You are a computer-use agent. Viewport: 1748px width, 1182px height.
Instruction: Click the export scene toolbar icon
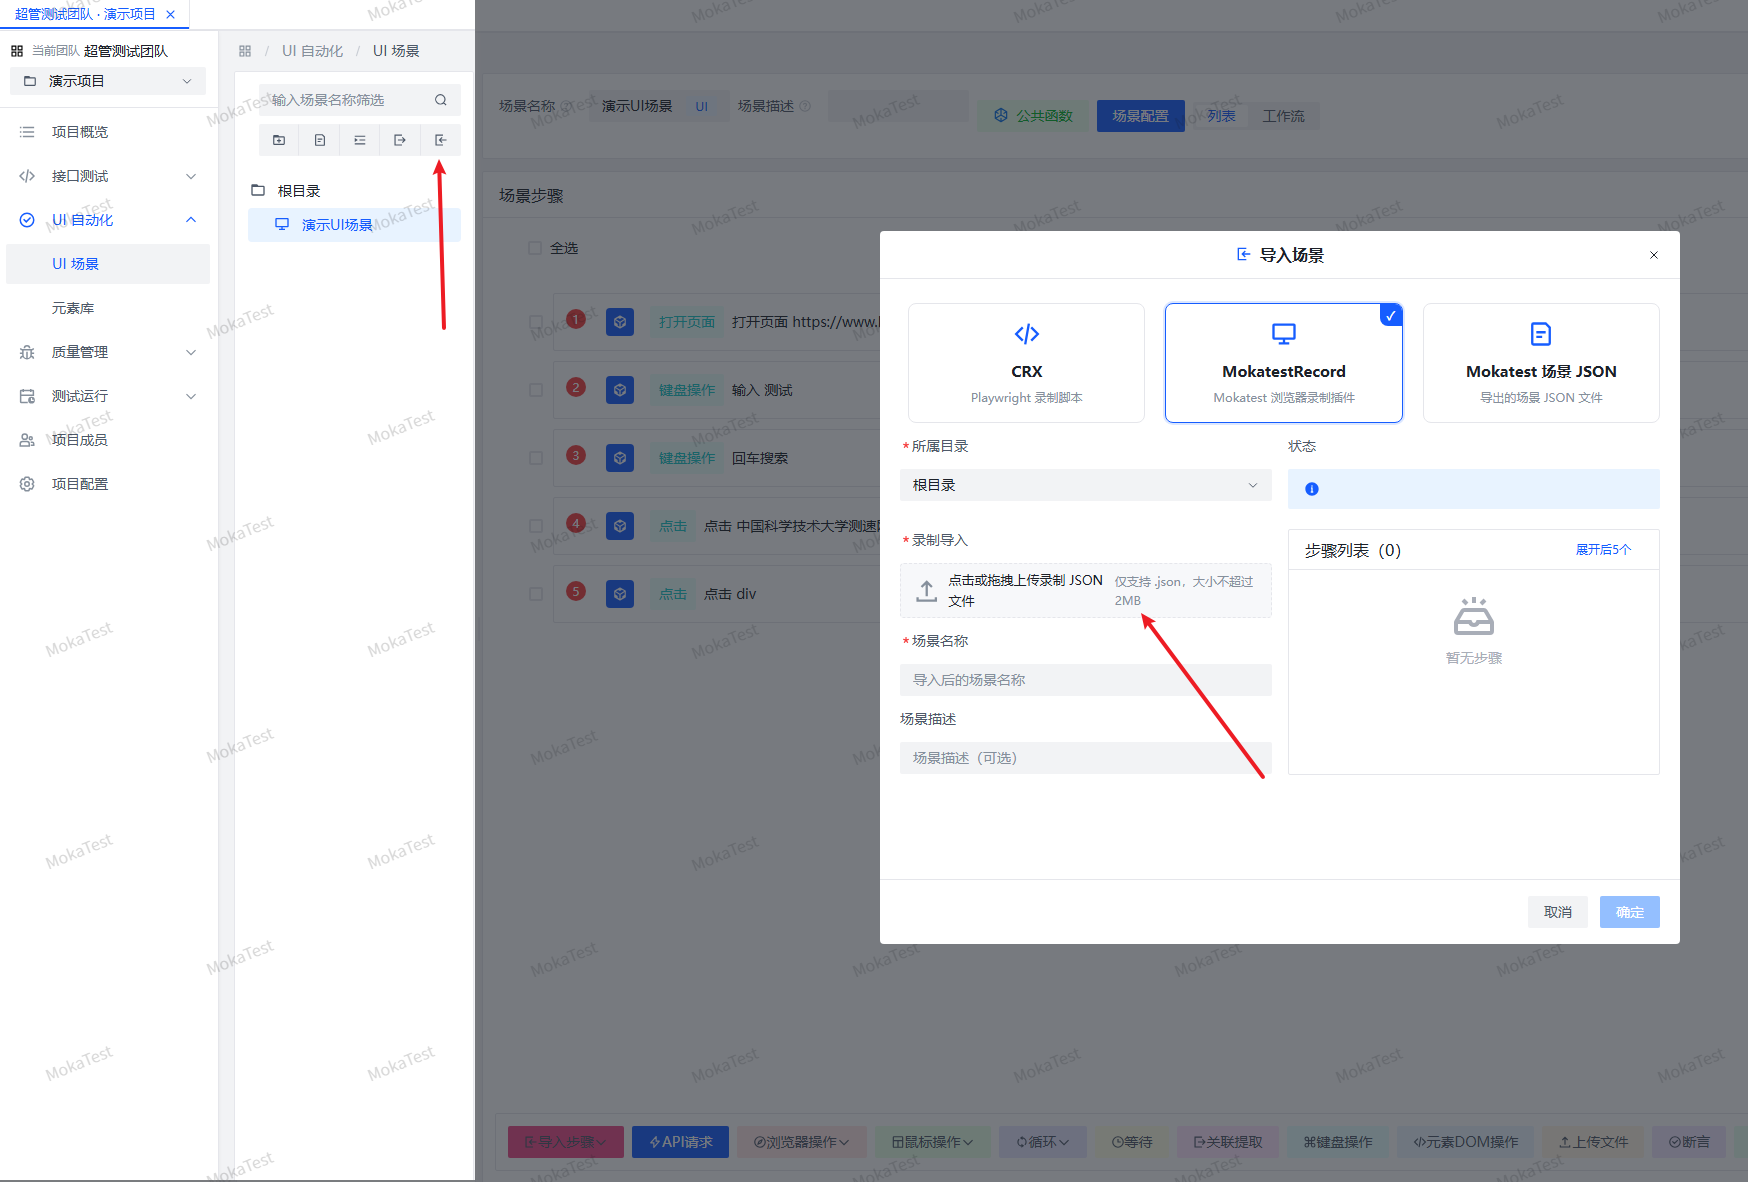(x=400, y=140)
